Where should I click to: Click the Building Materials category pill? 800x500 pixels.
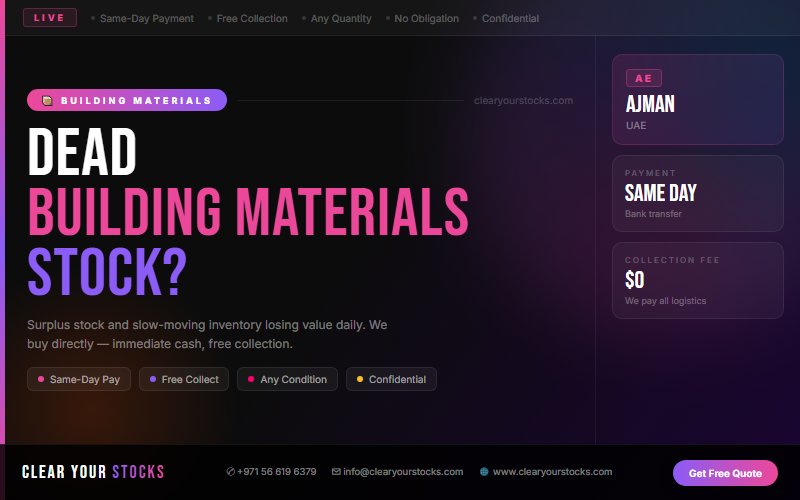coord(127,100)
